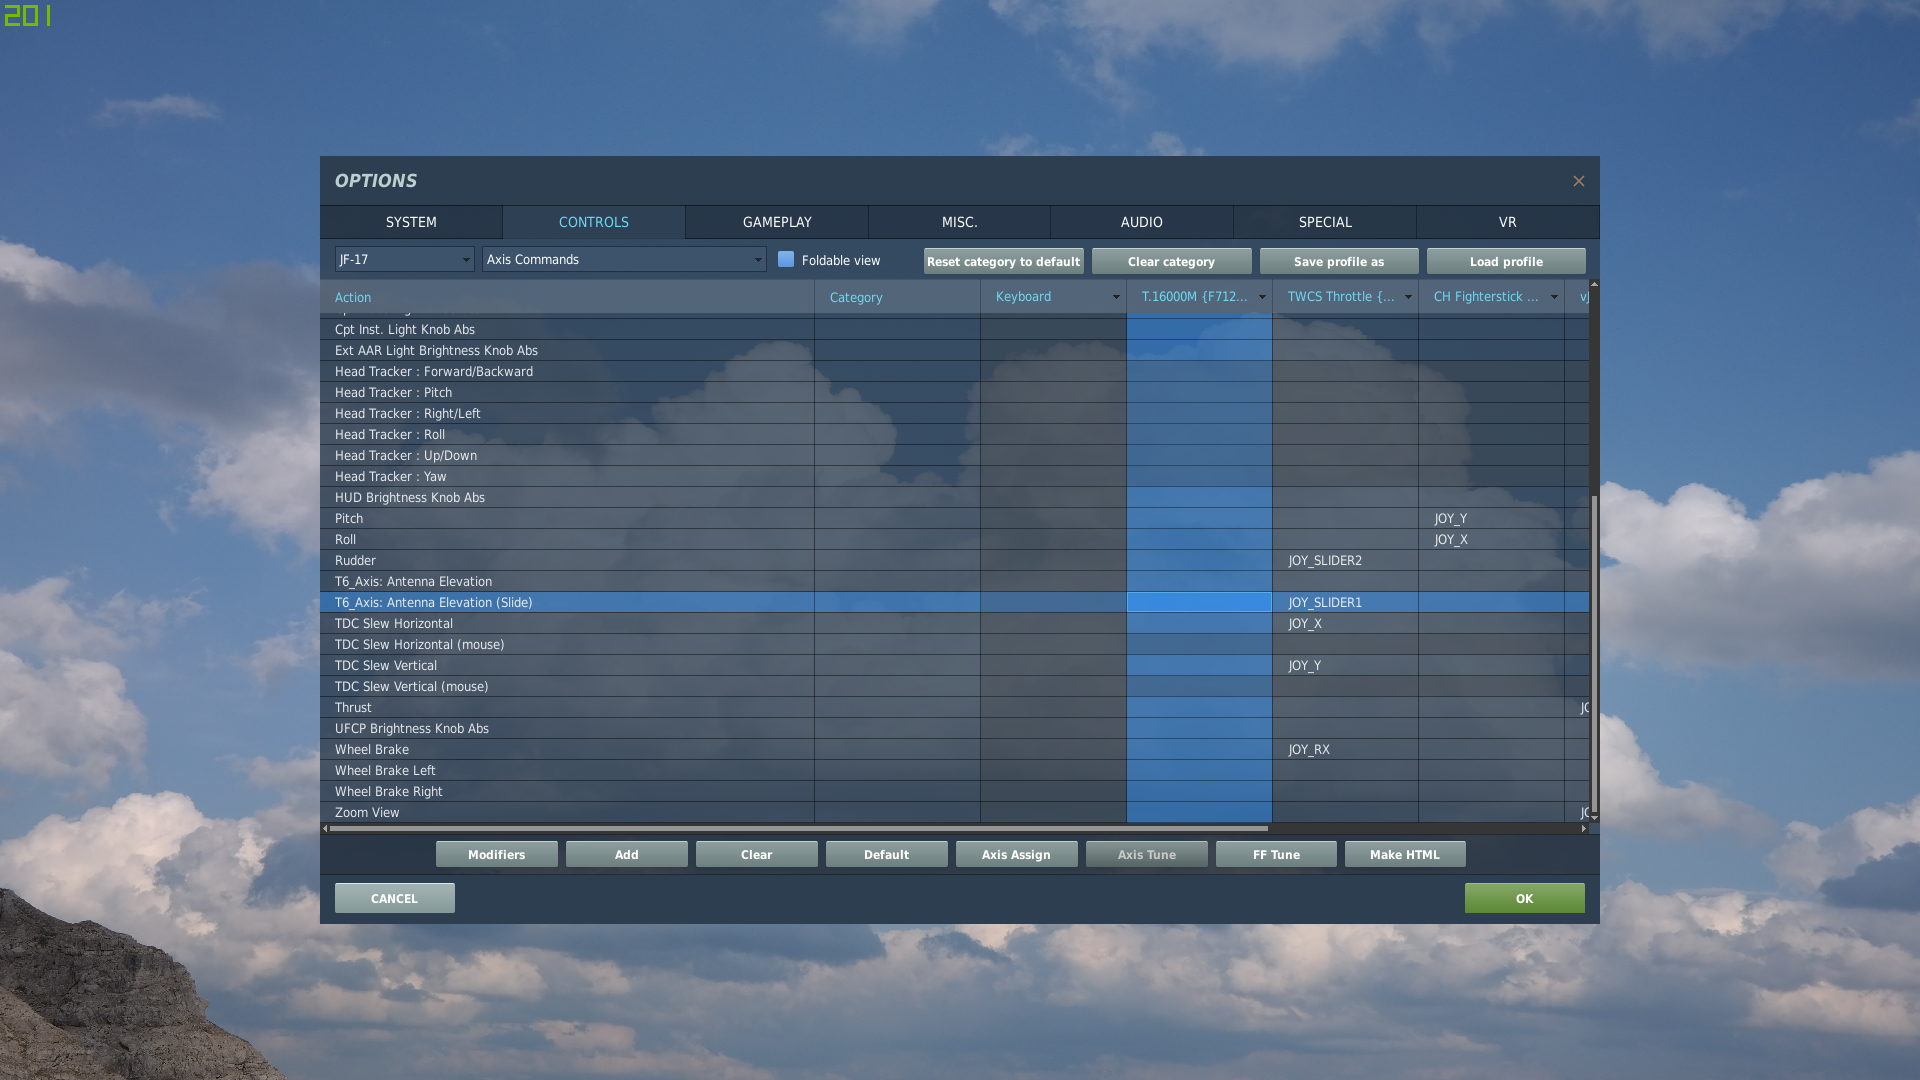The image size is (1920, 1080).
Task: Expand the T.16000M column dropdown arrow
Action: click(x=1262, y=297)
